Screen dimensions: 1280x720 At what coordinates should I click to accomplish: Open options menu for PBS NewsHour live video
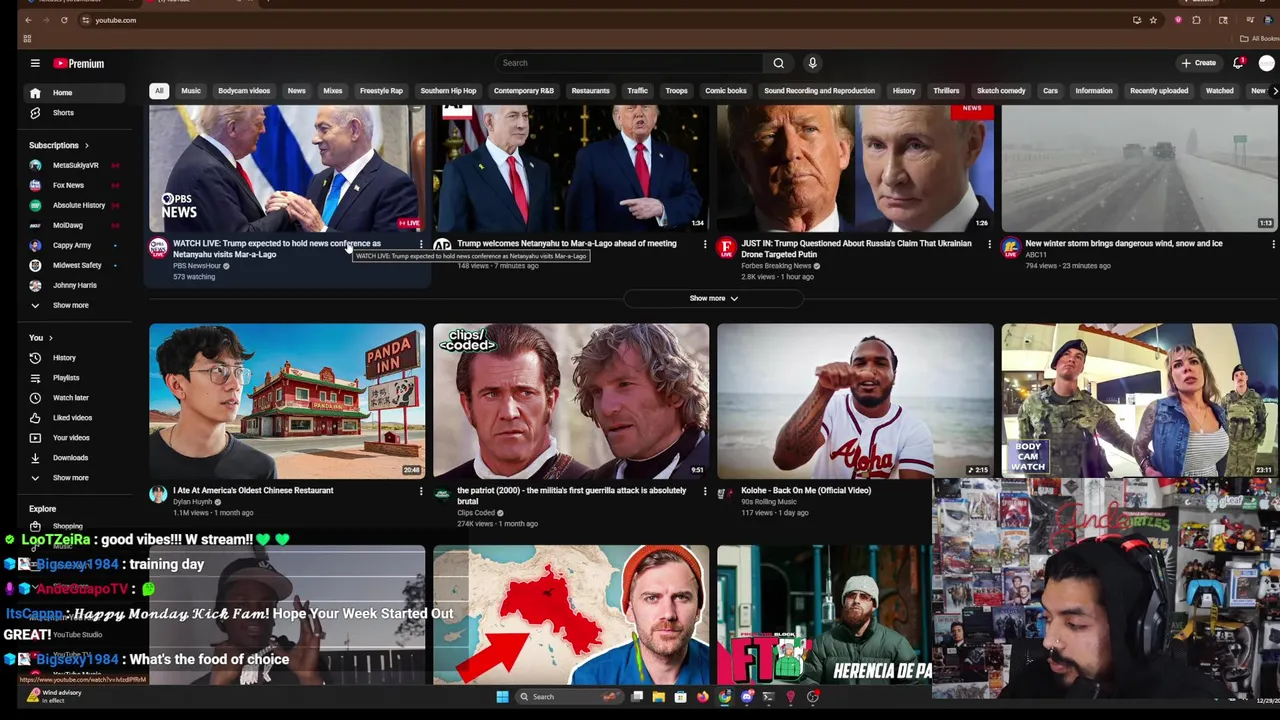click(421, 244)
